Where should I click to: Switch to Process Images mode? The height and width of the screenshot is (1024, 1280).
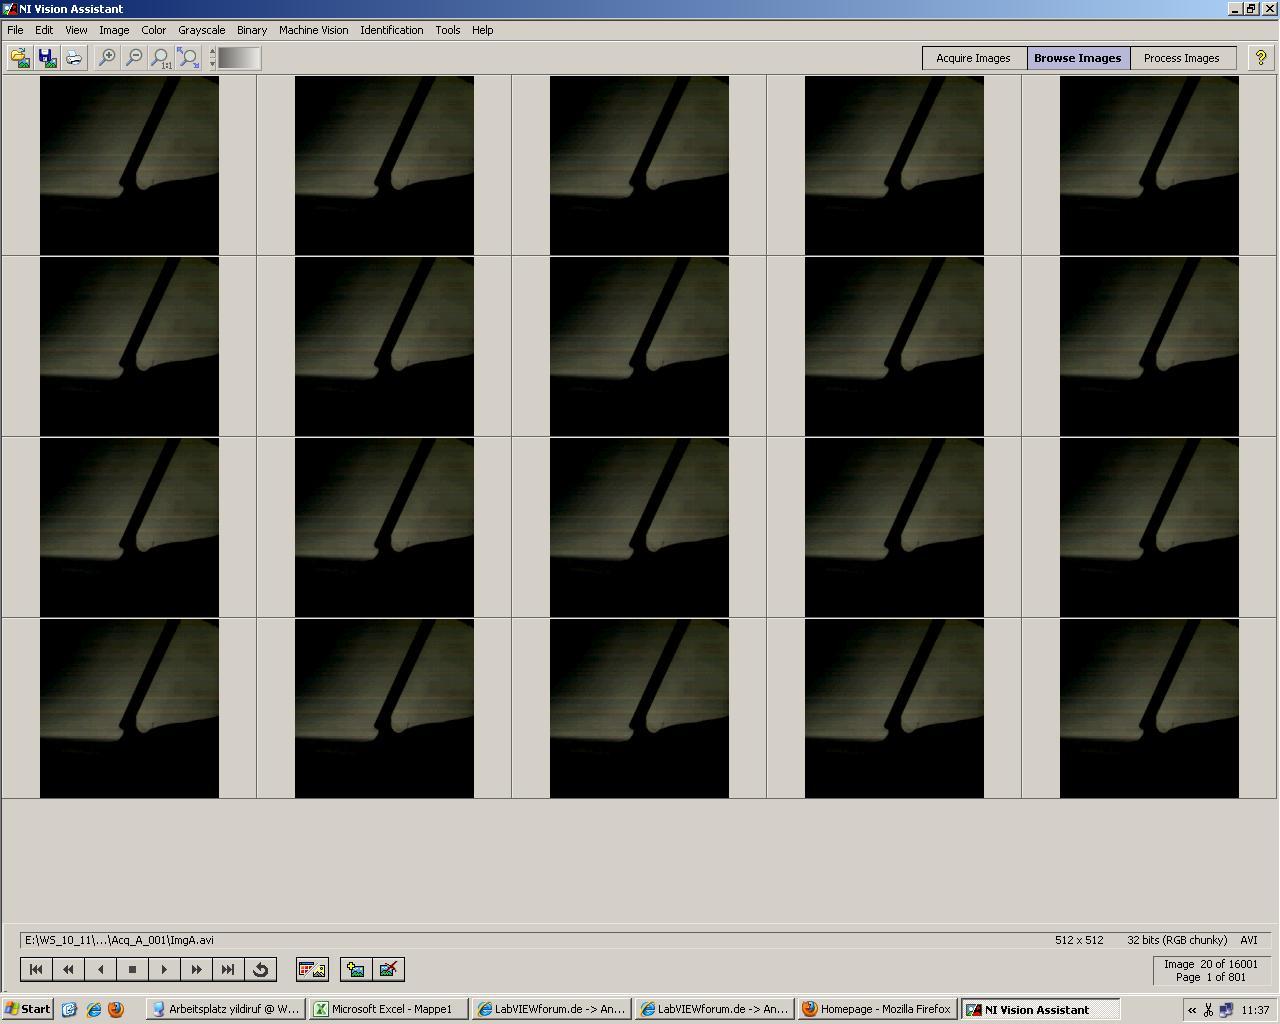coord(1181,58)
